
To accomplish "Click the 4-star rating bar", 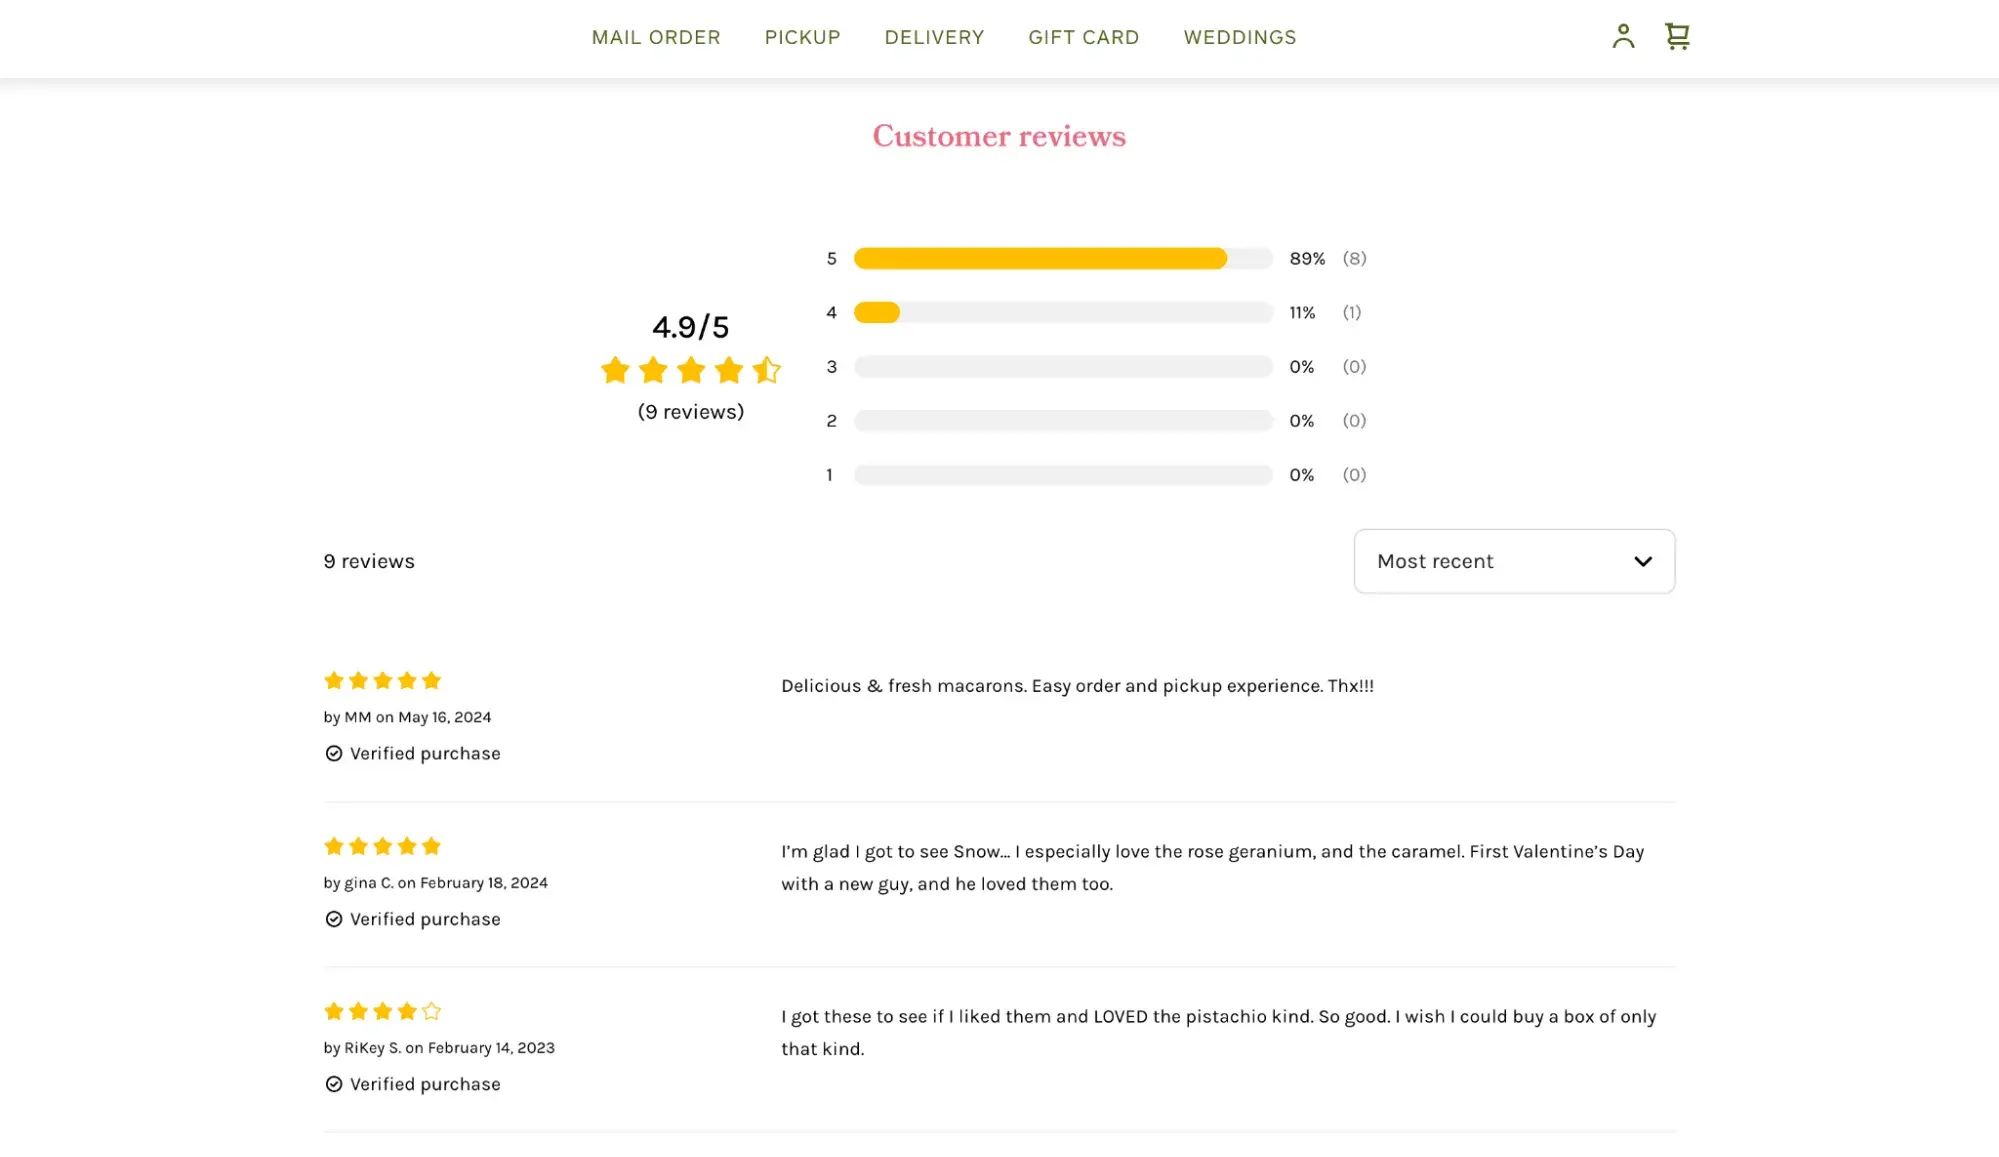I will (x=1062, y=313).
